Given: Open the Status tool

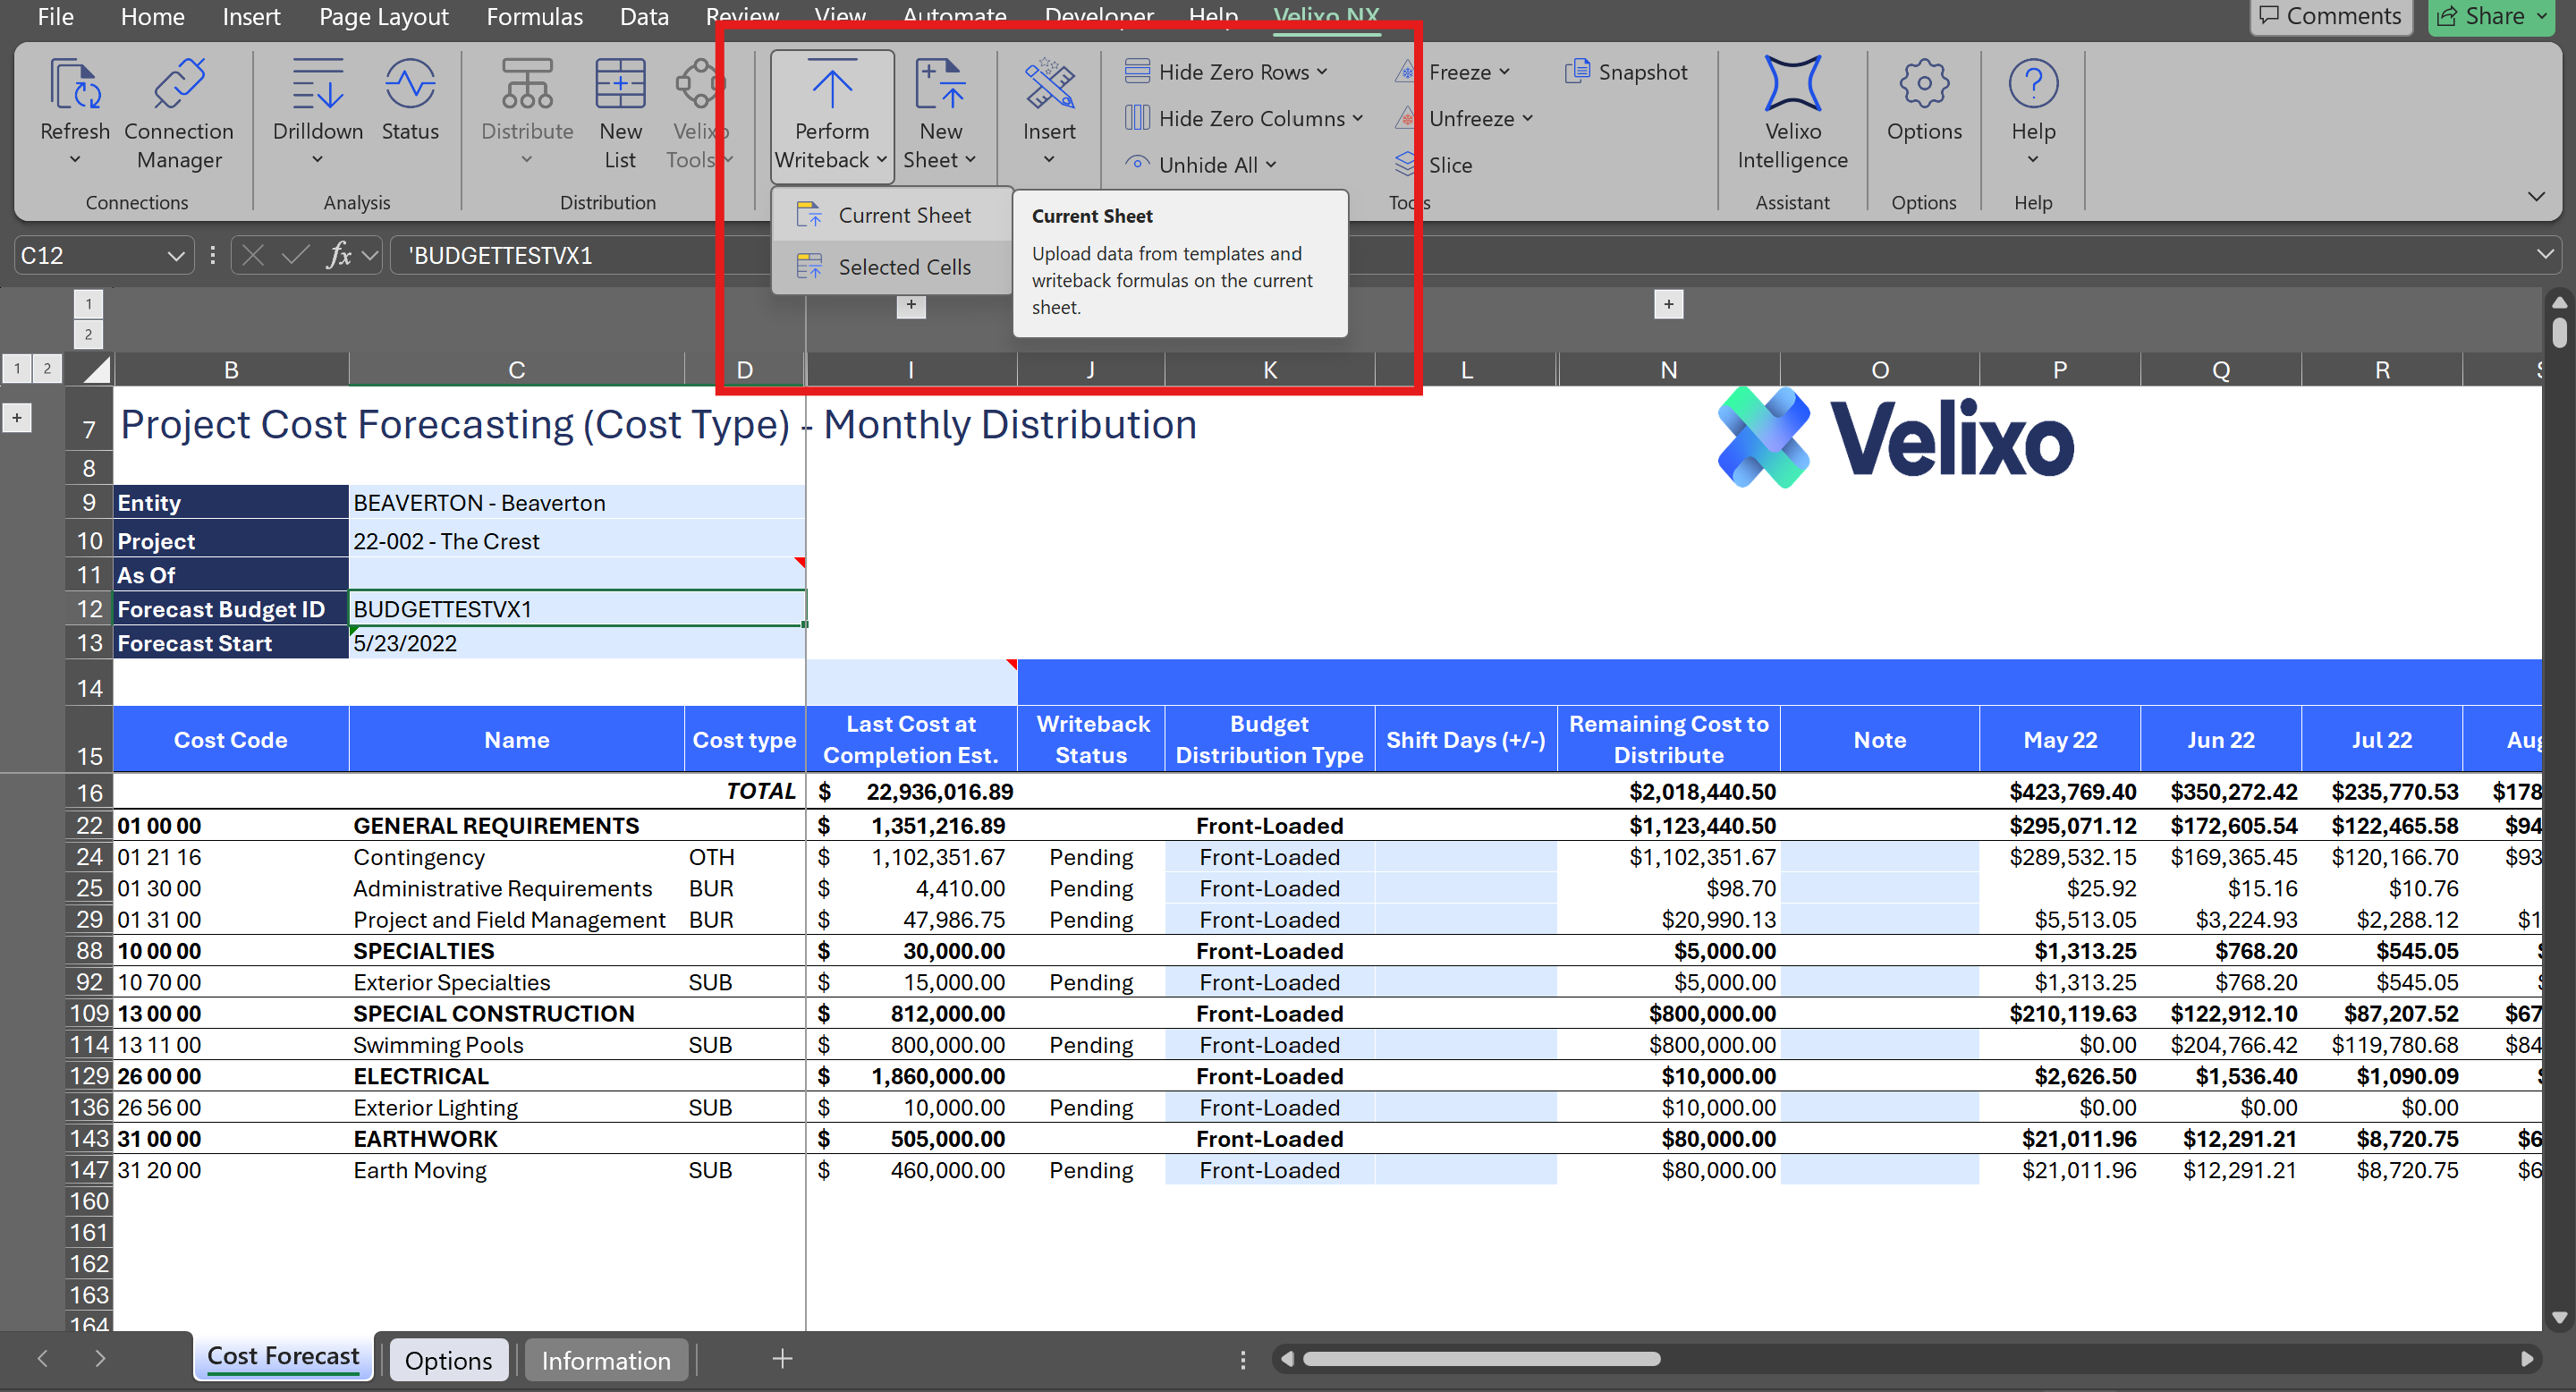Looking at the screenshot, I should pyautogui.click(x=410, y=85).
